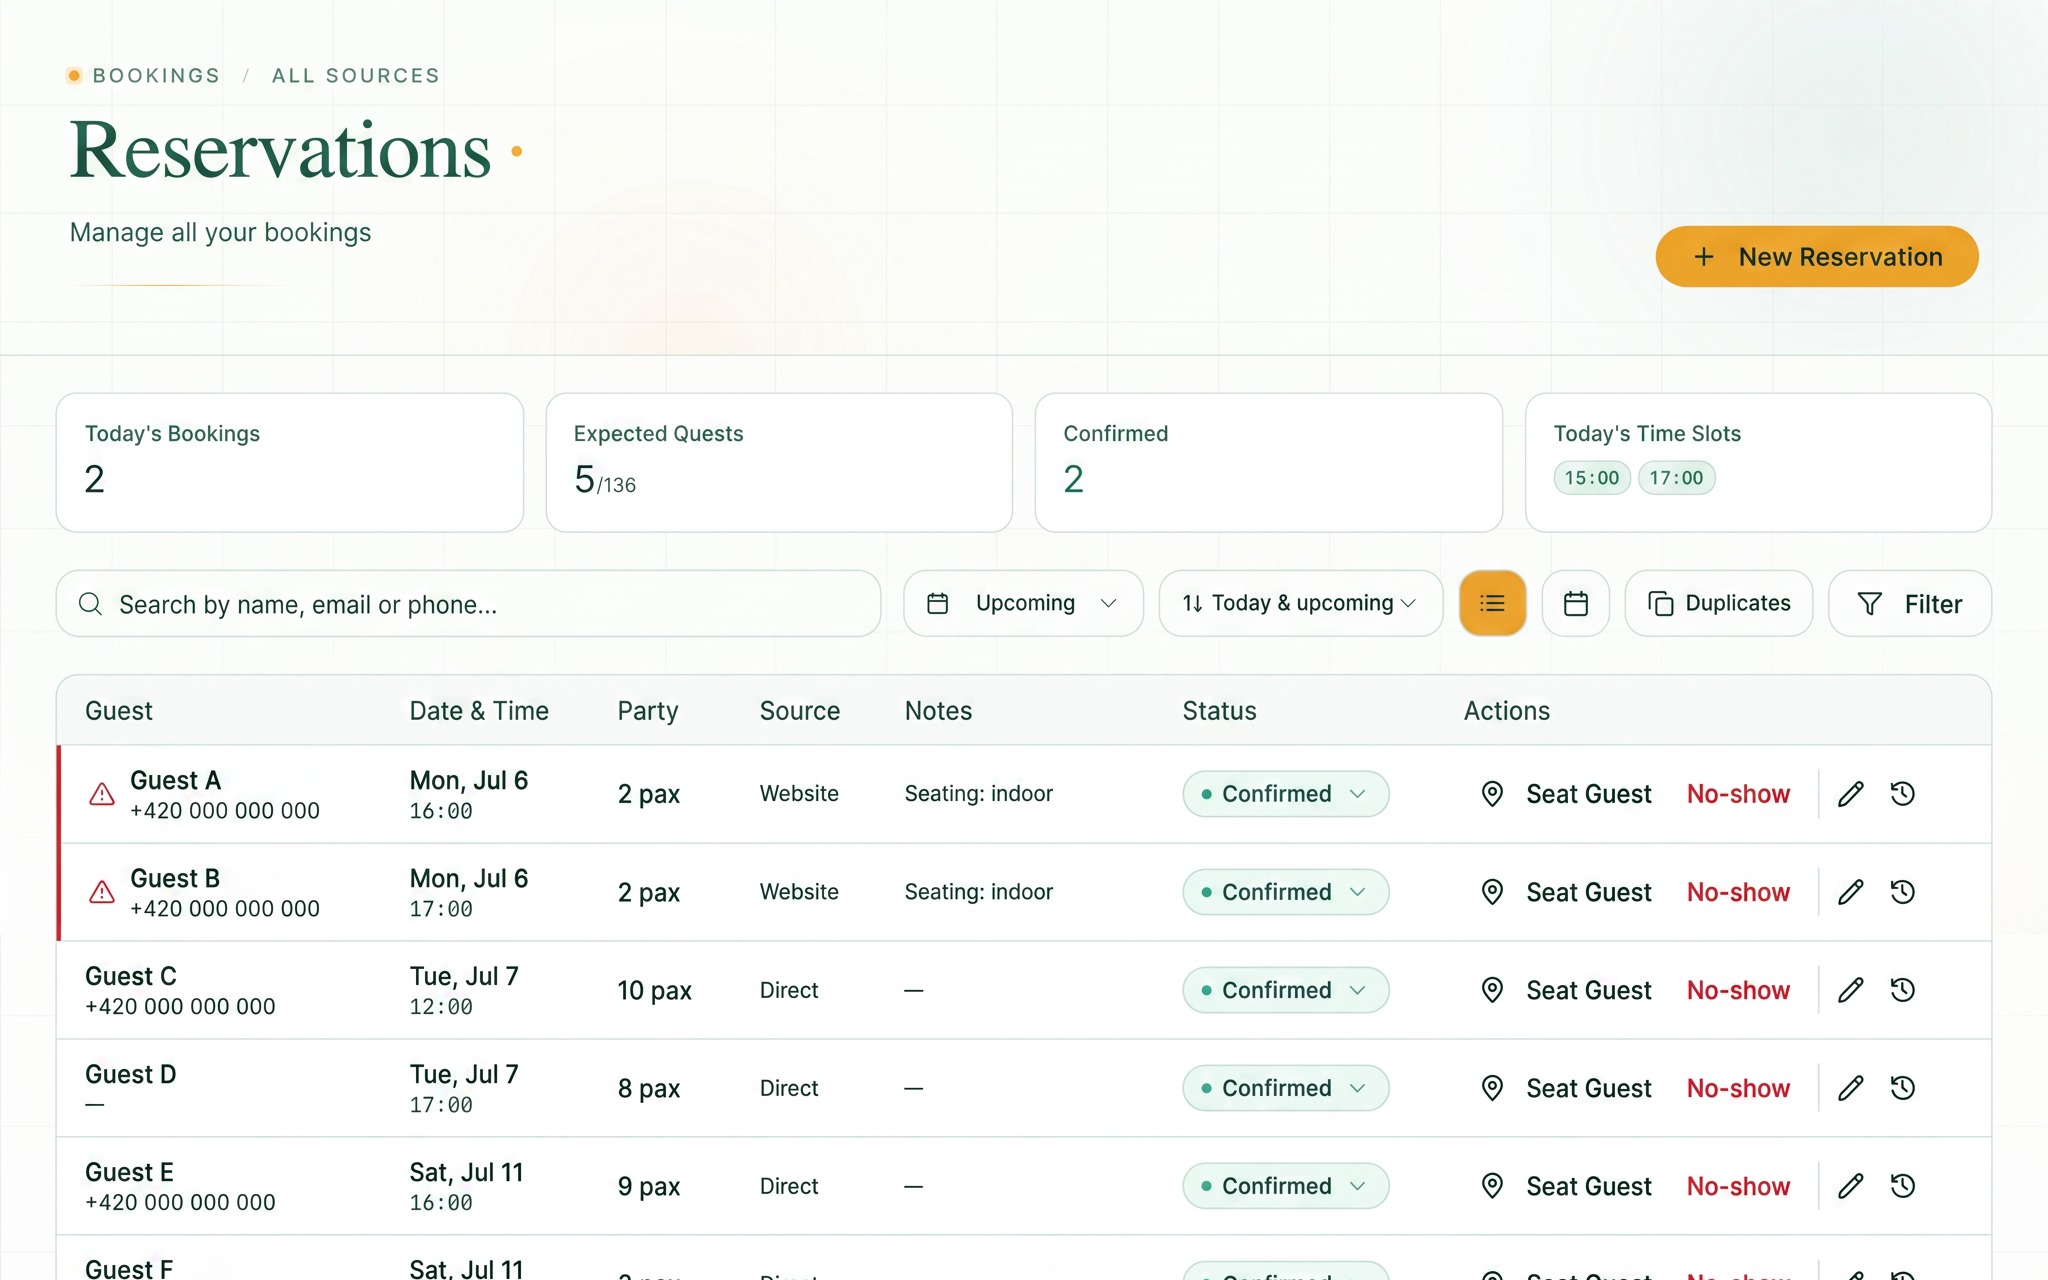Open the Duplicates view

click(x=1719, y=603)
